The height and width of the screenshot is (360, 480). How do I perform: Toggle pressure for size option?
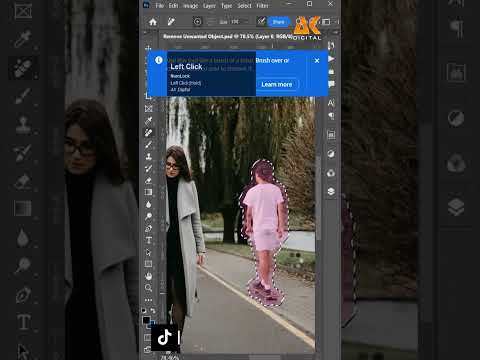tap(261, 22)
